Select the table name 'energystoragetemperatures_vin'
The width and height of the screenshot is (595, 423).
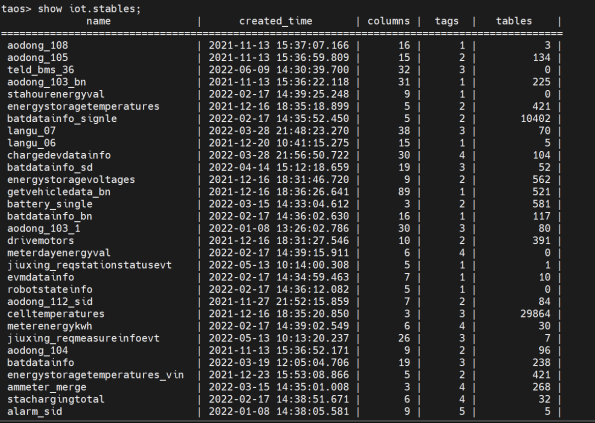coord(95,374)
